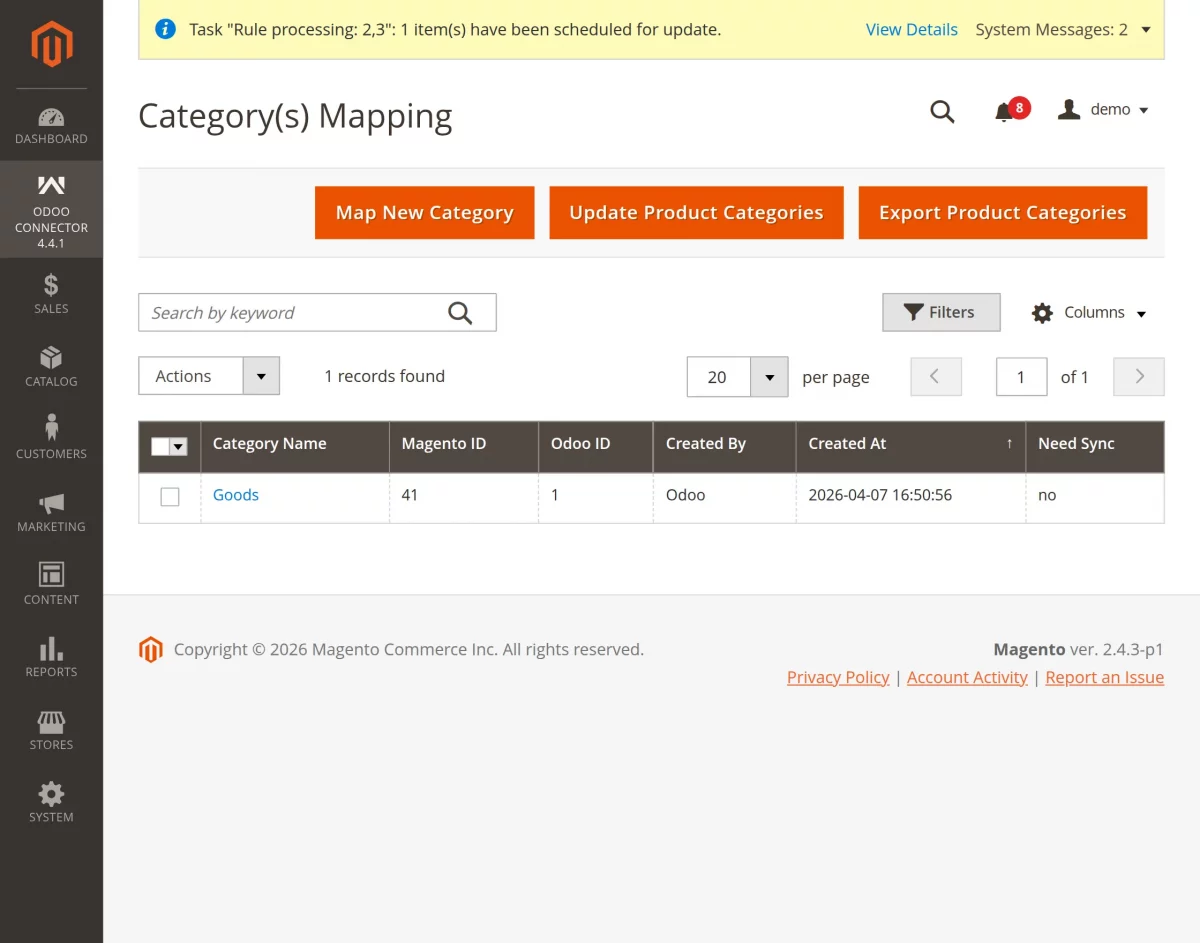The image size is (1200, 943).
Task: Open the Content menu
Action: [51, 585]
